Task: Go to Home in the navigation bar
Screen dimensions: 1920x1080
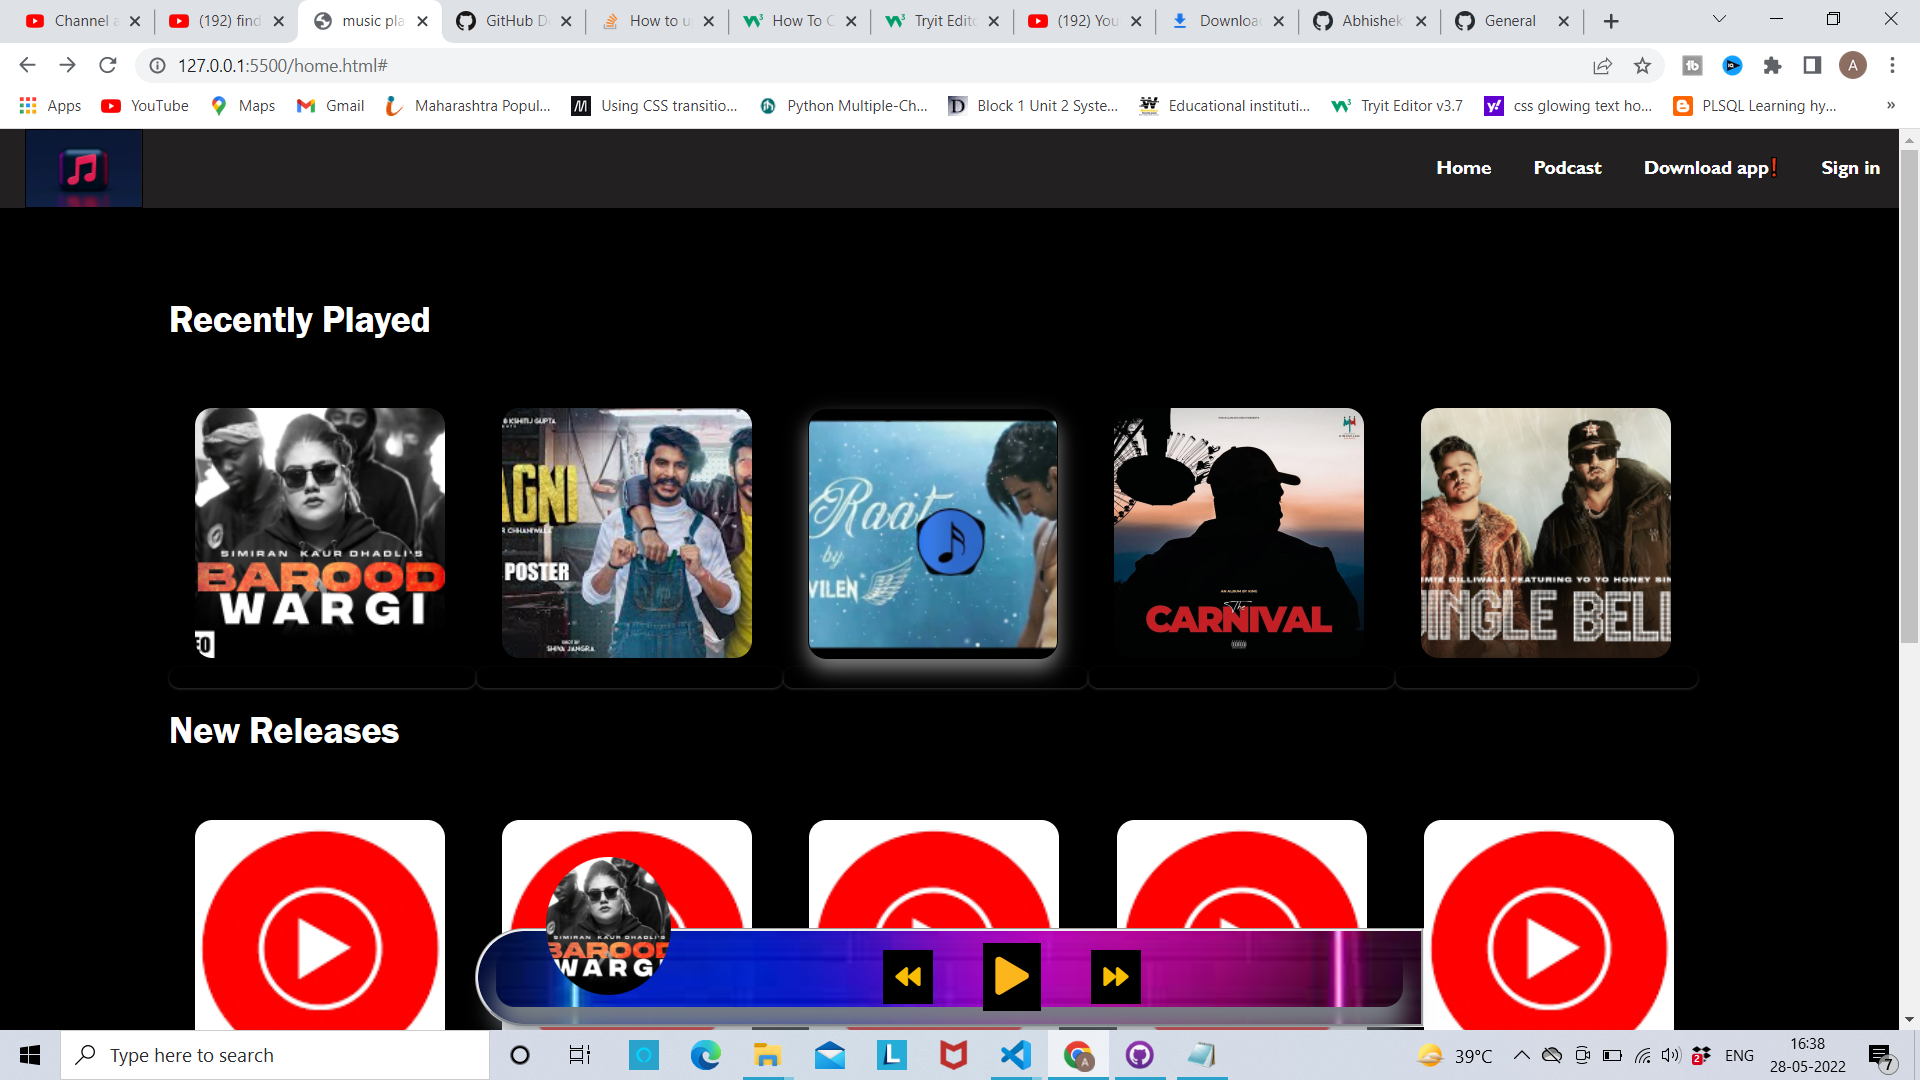Action: [1463, 168]
